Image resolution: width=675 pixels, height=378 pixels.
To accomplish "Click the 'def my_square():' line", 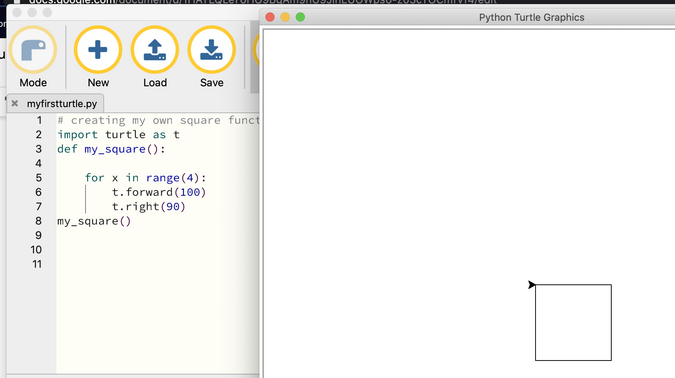I will pyautogui.click(x=111, y=149).
